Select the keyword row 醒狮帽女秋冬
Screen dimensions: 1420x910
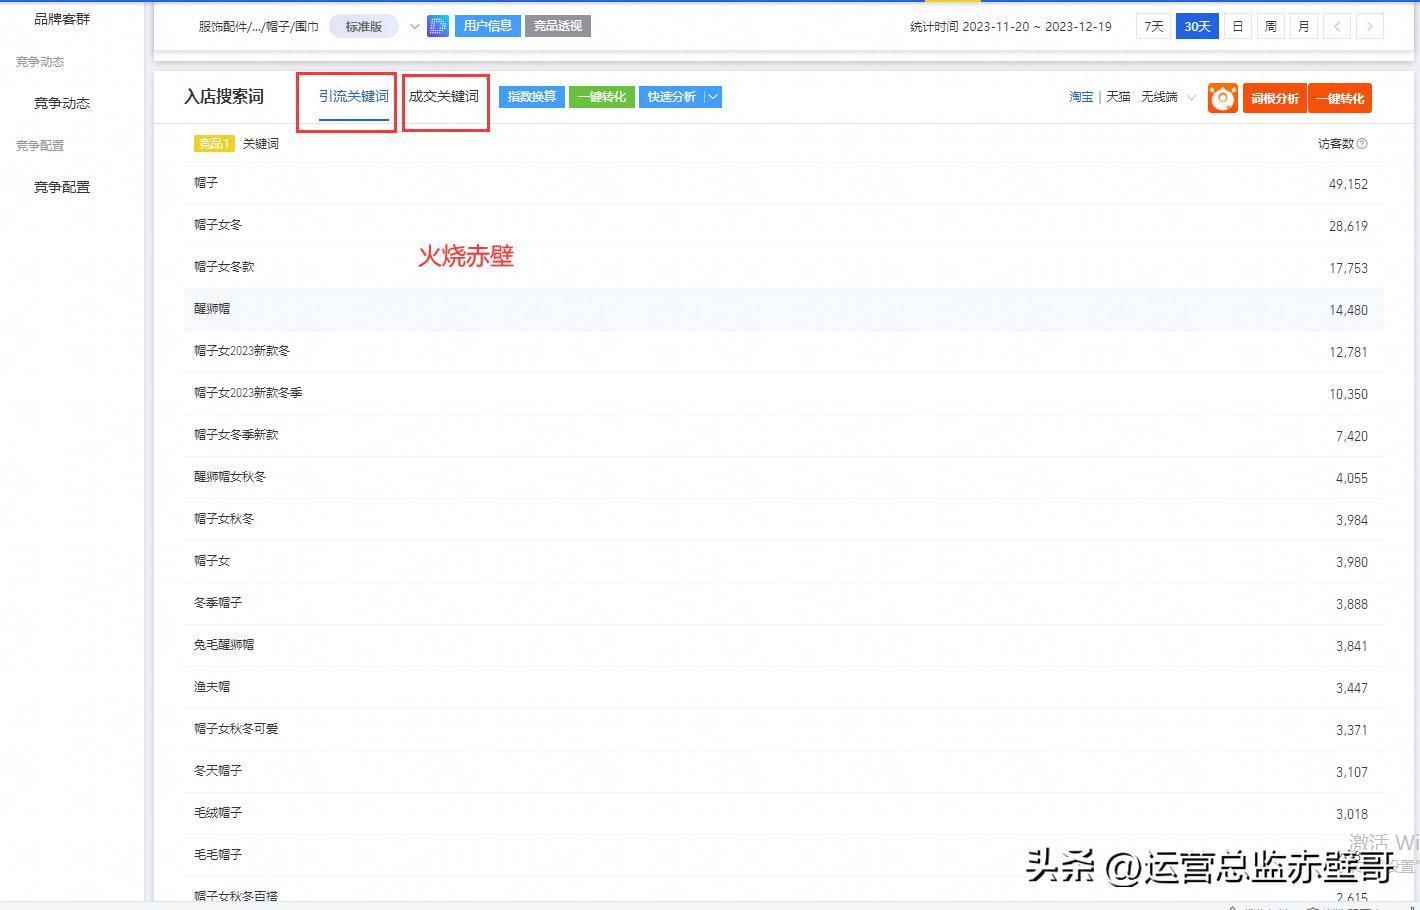[784, 478]
